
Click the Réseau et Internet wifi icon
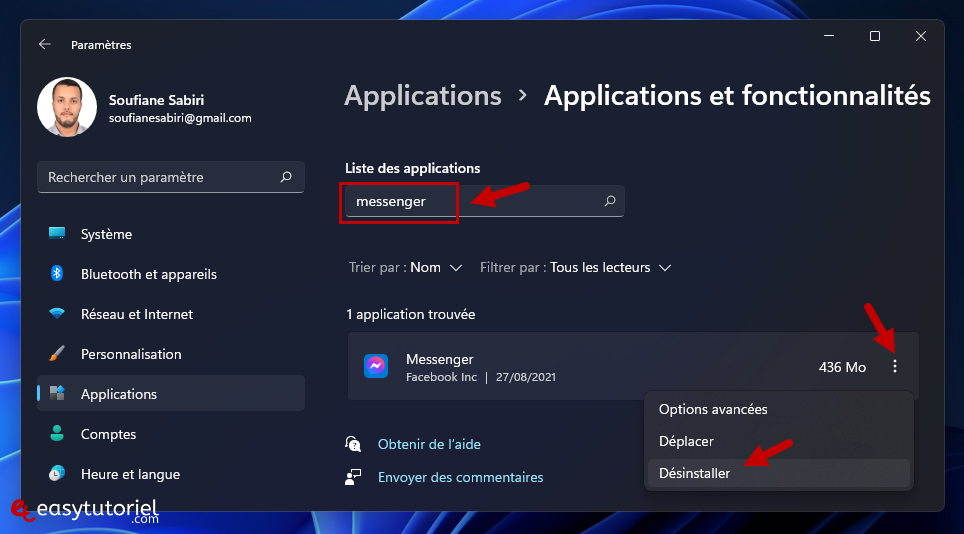pos(57,313)
